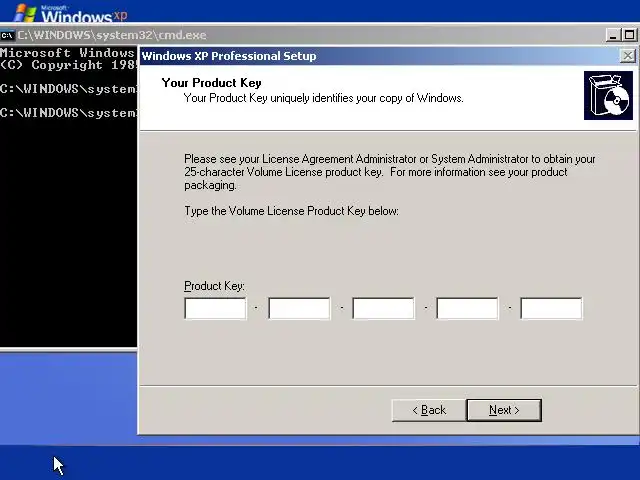The height and width of the screenshot is (480, 640).
Task: Maximize the cmd.exe window
Action: point(629,35)
